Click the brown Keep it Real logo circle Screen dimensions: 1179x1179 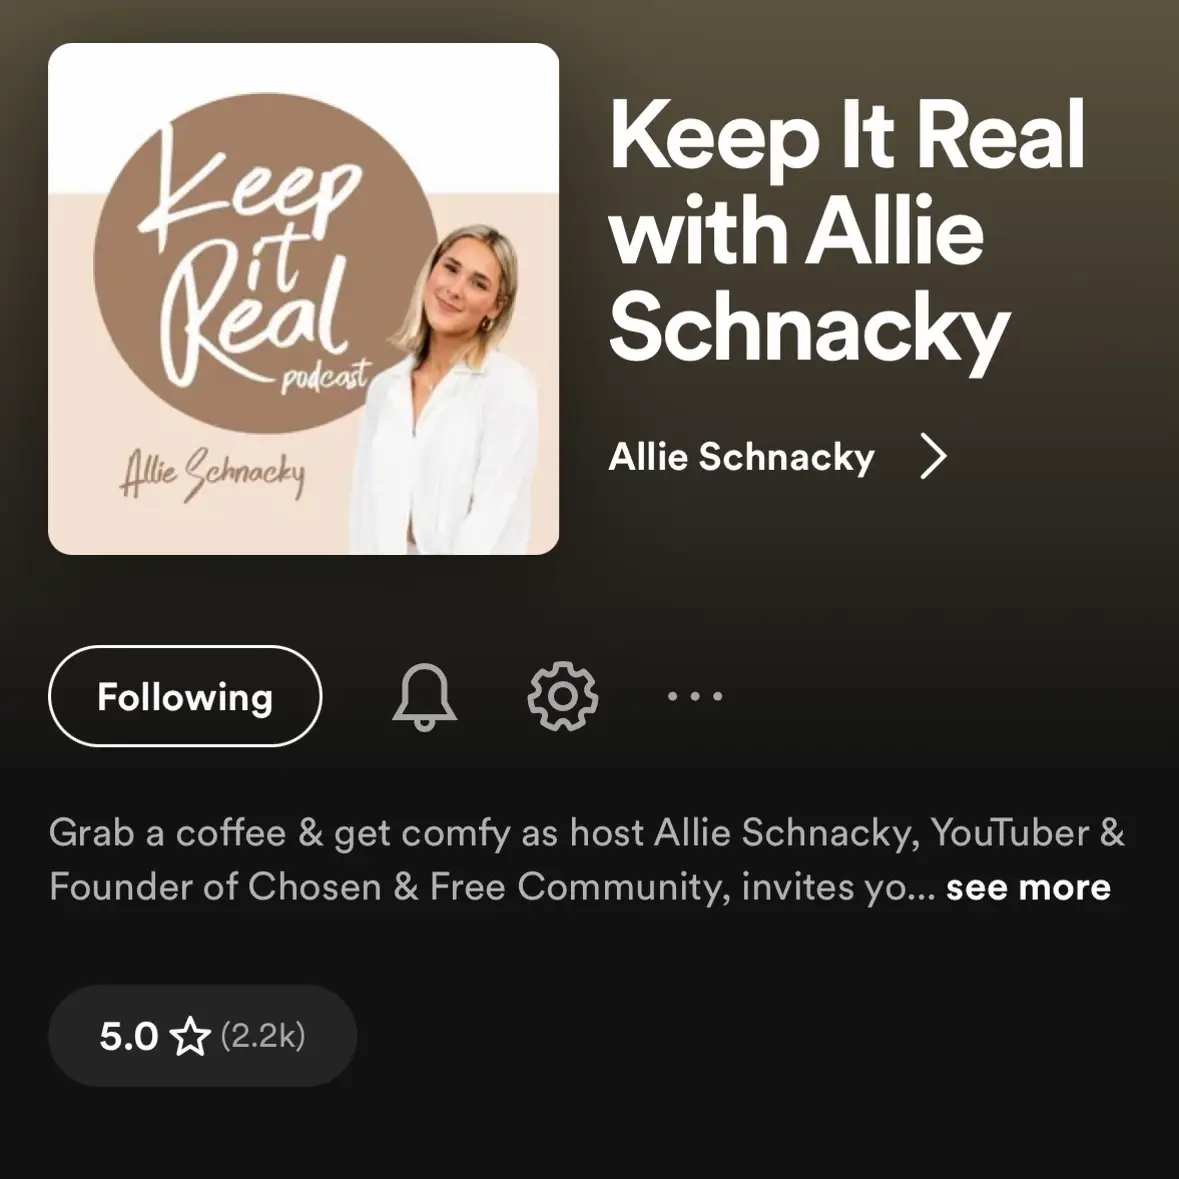click(265, 263)
